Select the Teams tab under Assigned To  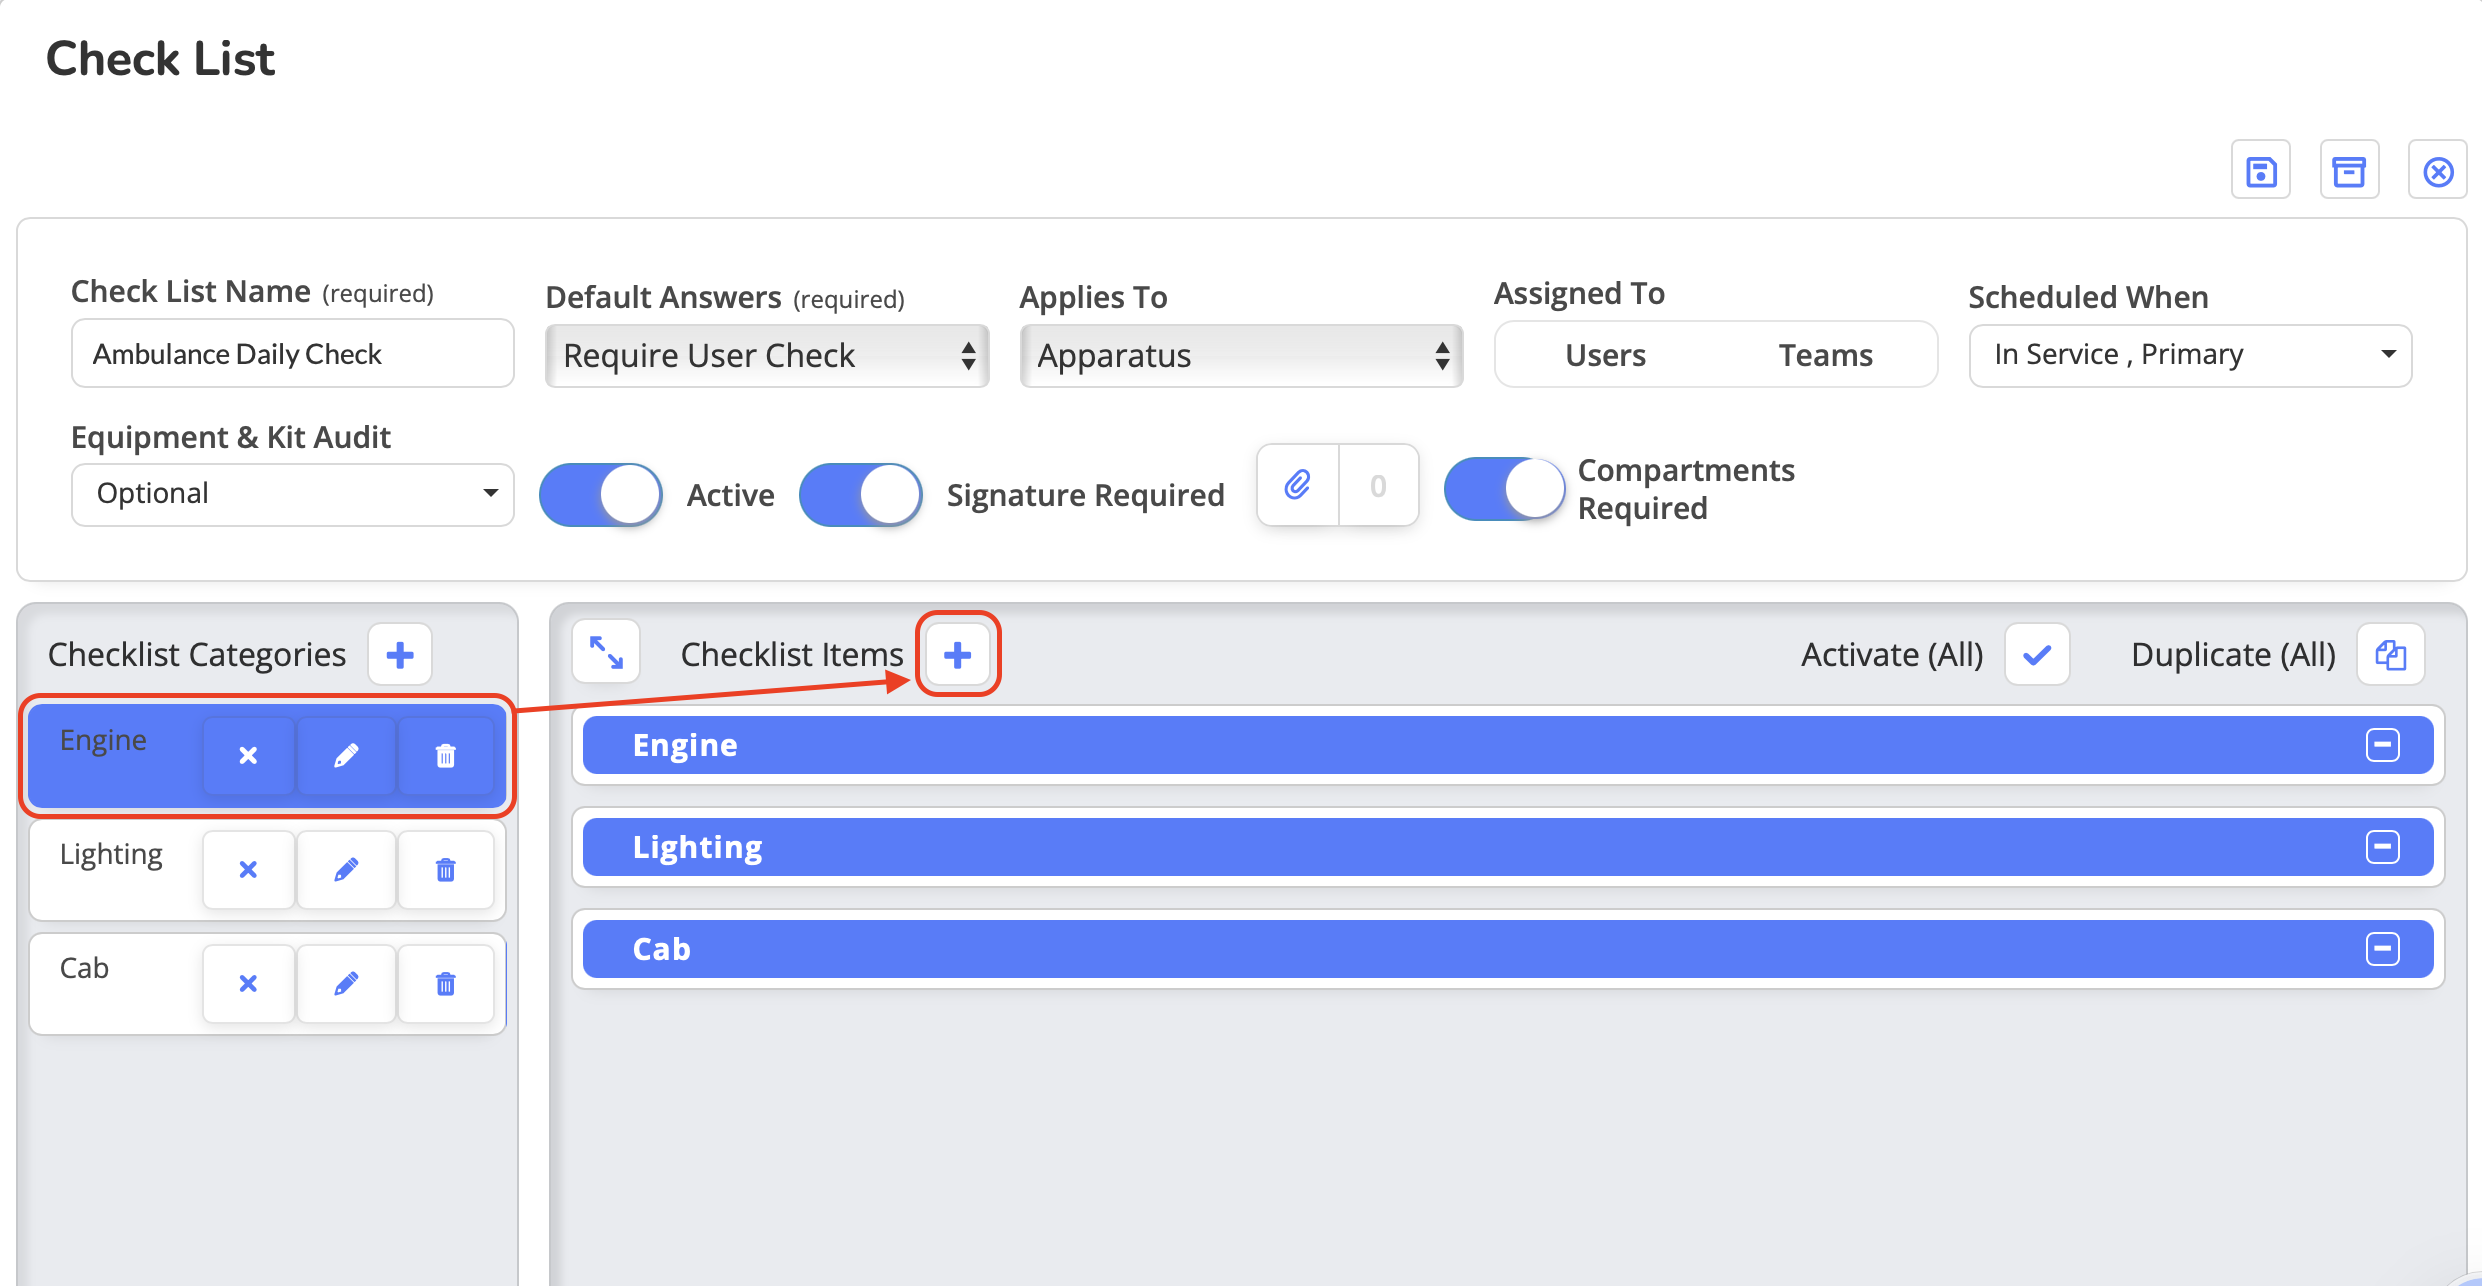[x=1825, y=355]
